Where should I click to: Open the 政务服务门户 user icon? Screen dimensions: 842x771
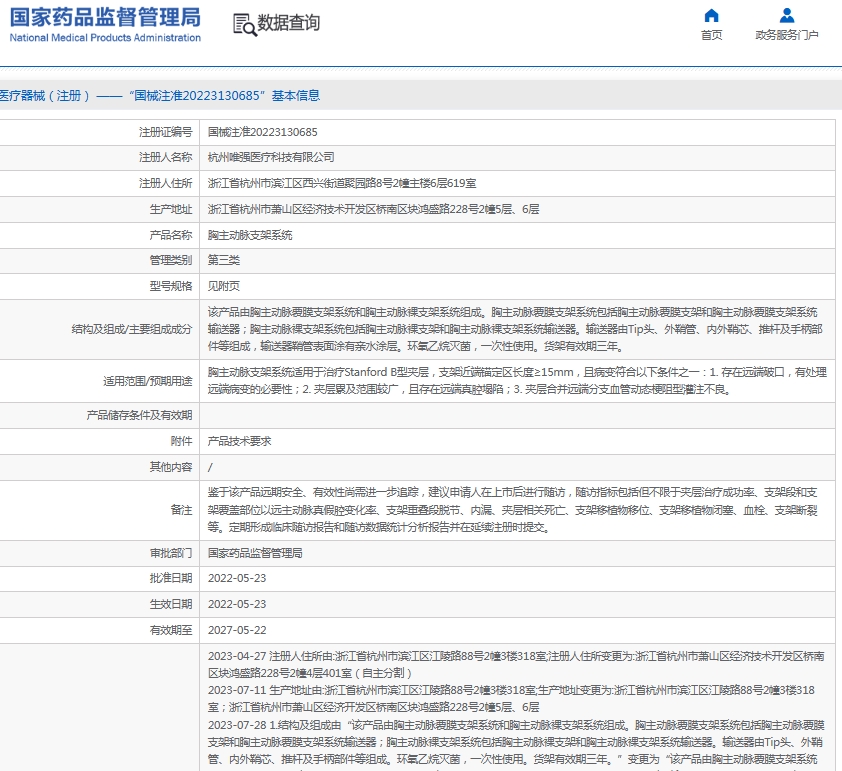point(787,15)
